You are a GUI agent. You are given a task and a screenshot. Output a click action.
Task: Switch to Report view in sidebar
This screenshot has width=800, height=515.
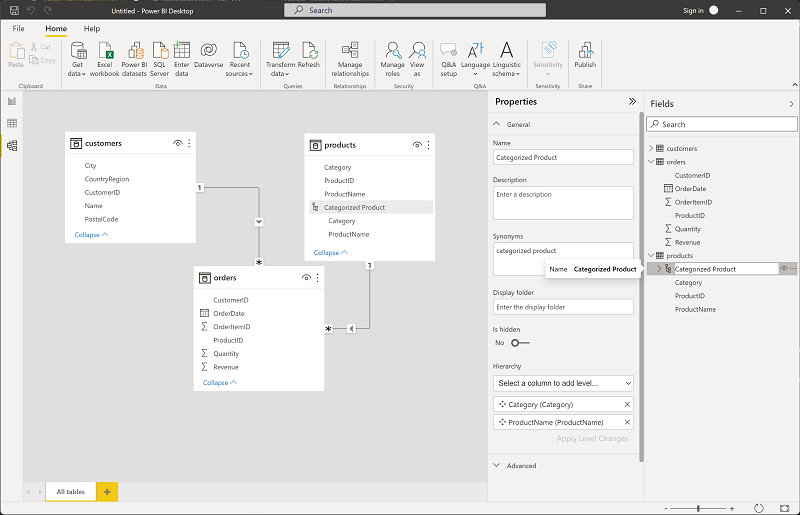[12, 101]
